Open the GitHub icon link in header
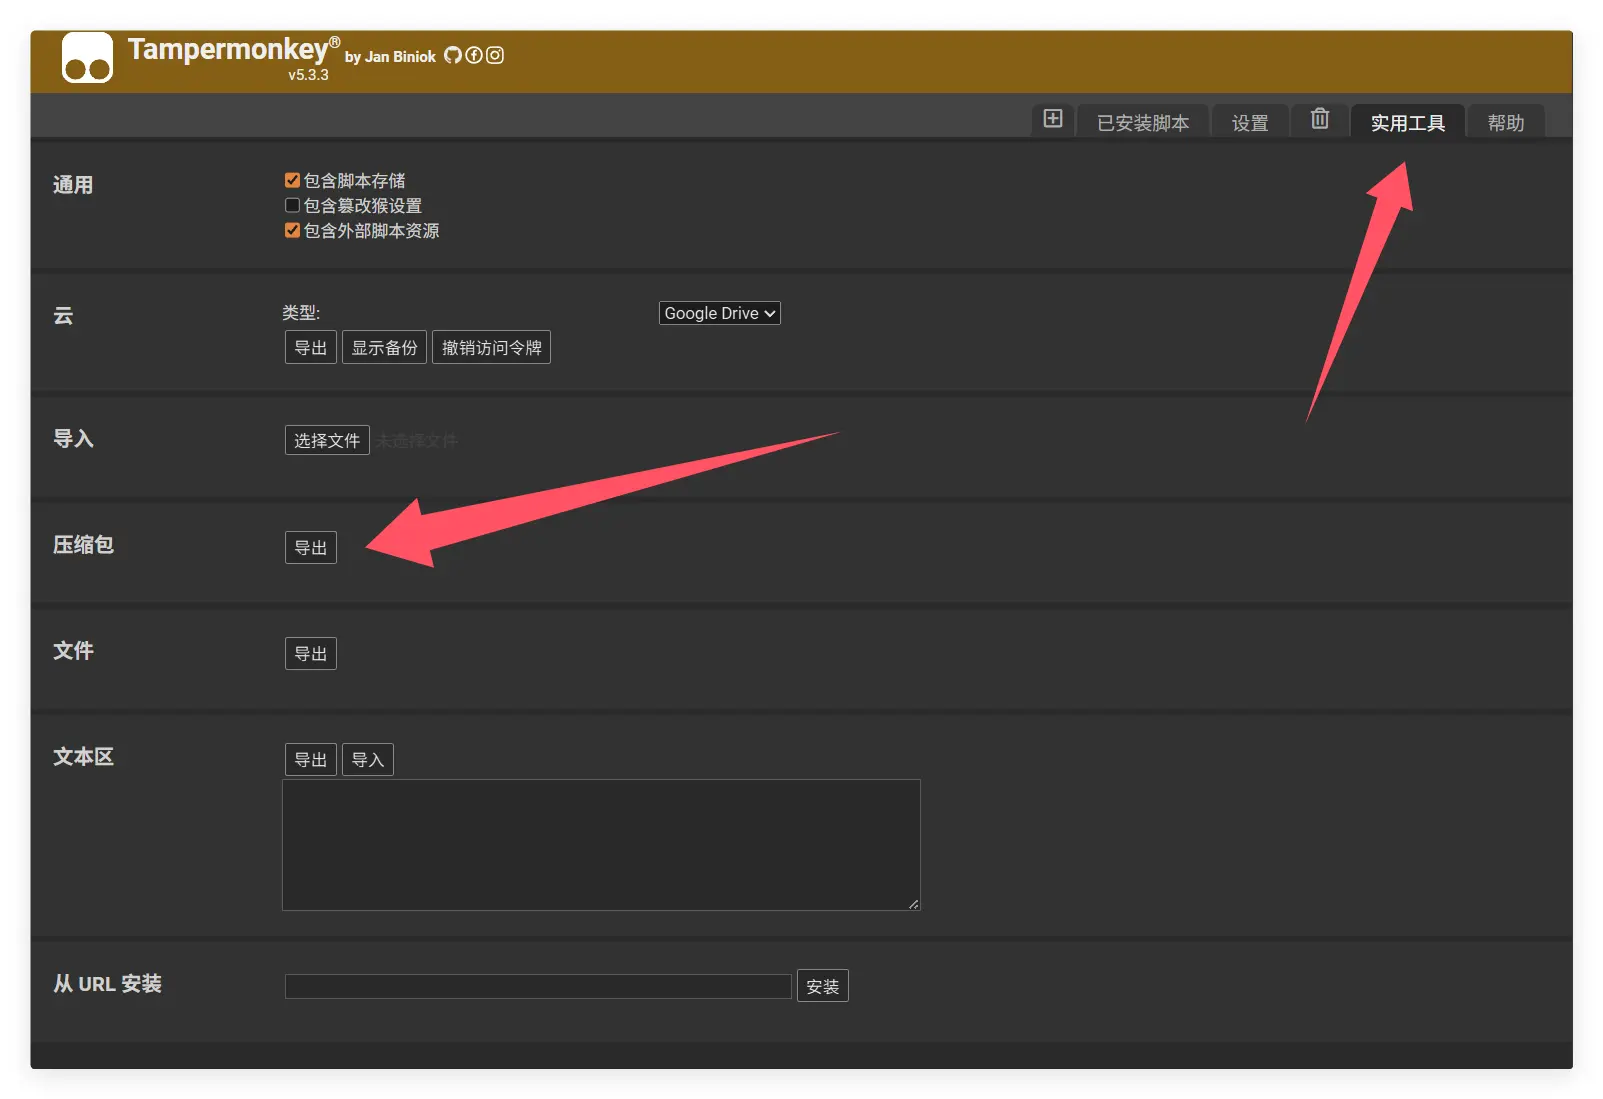This screenshot has height=1099, width=1603. tap(453, 55)
